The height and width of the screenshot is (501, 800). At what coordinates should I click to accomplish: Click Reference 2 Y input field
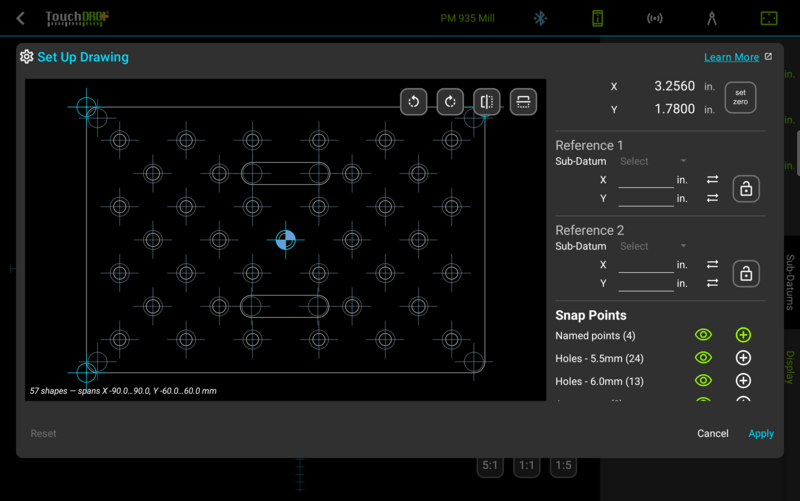646,283
